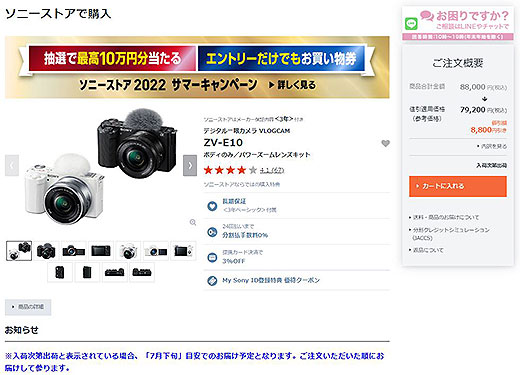
Task: Click the magnifier zoom icon under product image
Action: coord(193,222)
